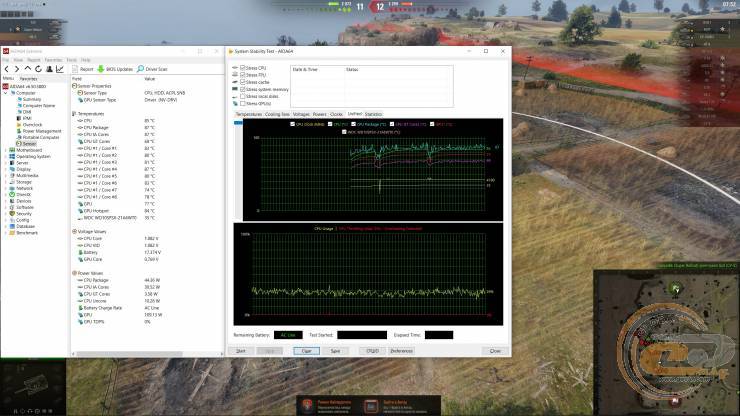Screen dimensions: 740x416
Task: Click the Preferences button
Action: [401, 351]
